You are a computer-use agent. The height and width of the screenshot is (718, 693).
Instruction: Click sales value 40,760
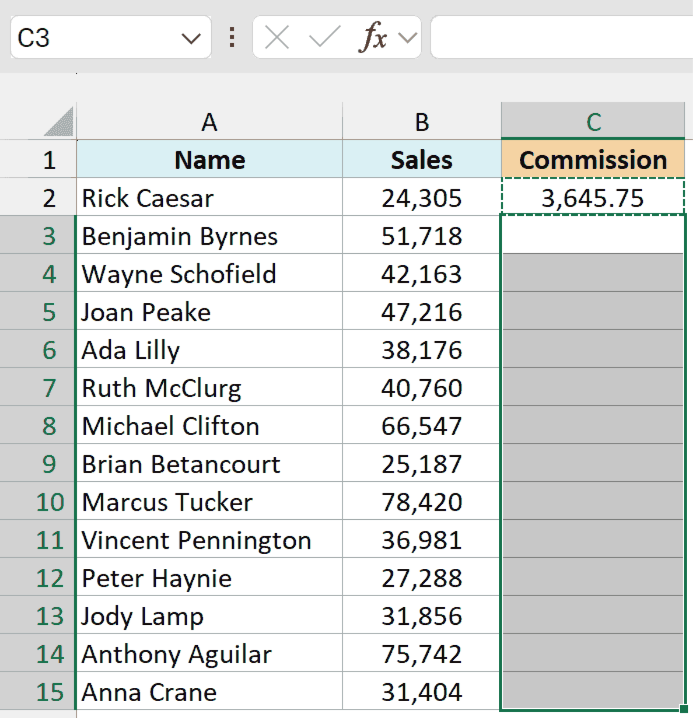coord(422,387)
